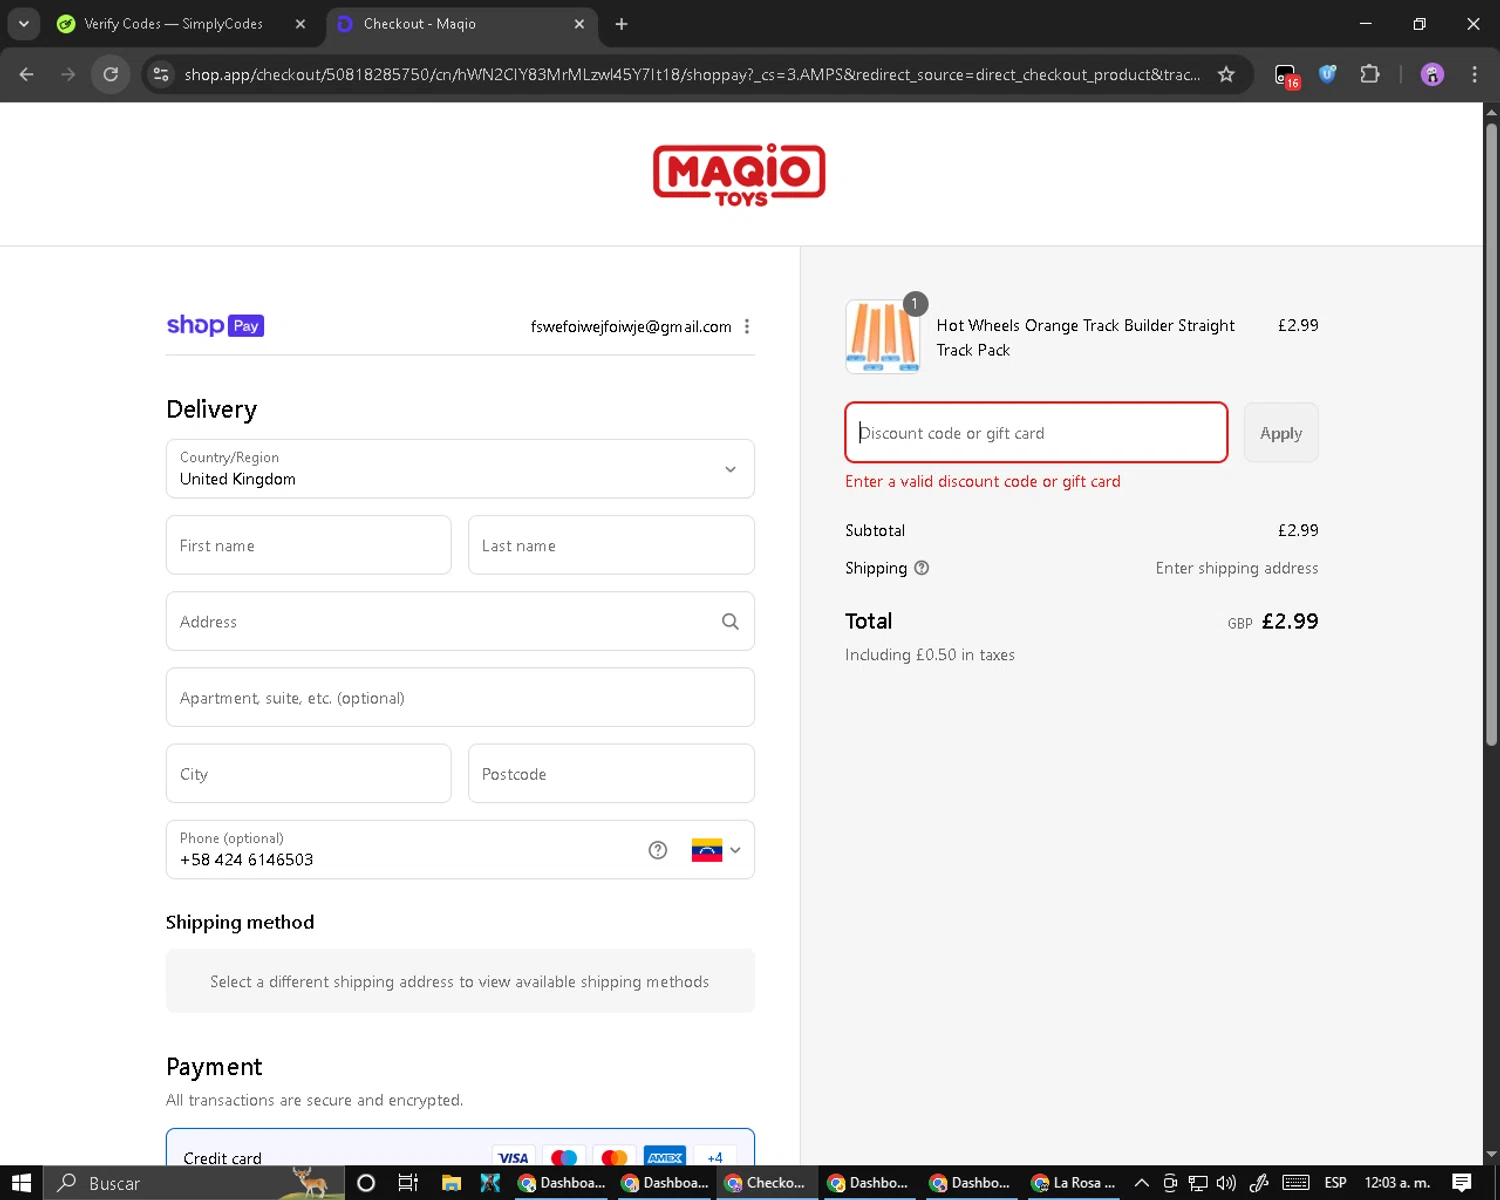Expand the Country/Region dropdown

pos(460,469)
